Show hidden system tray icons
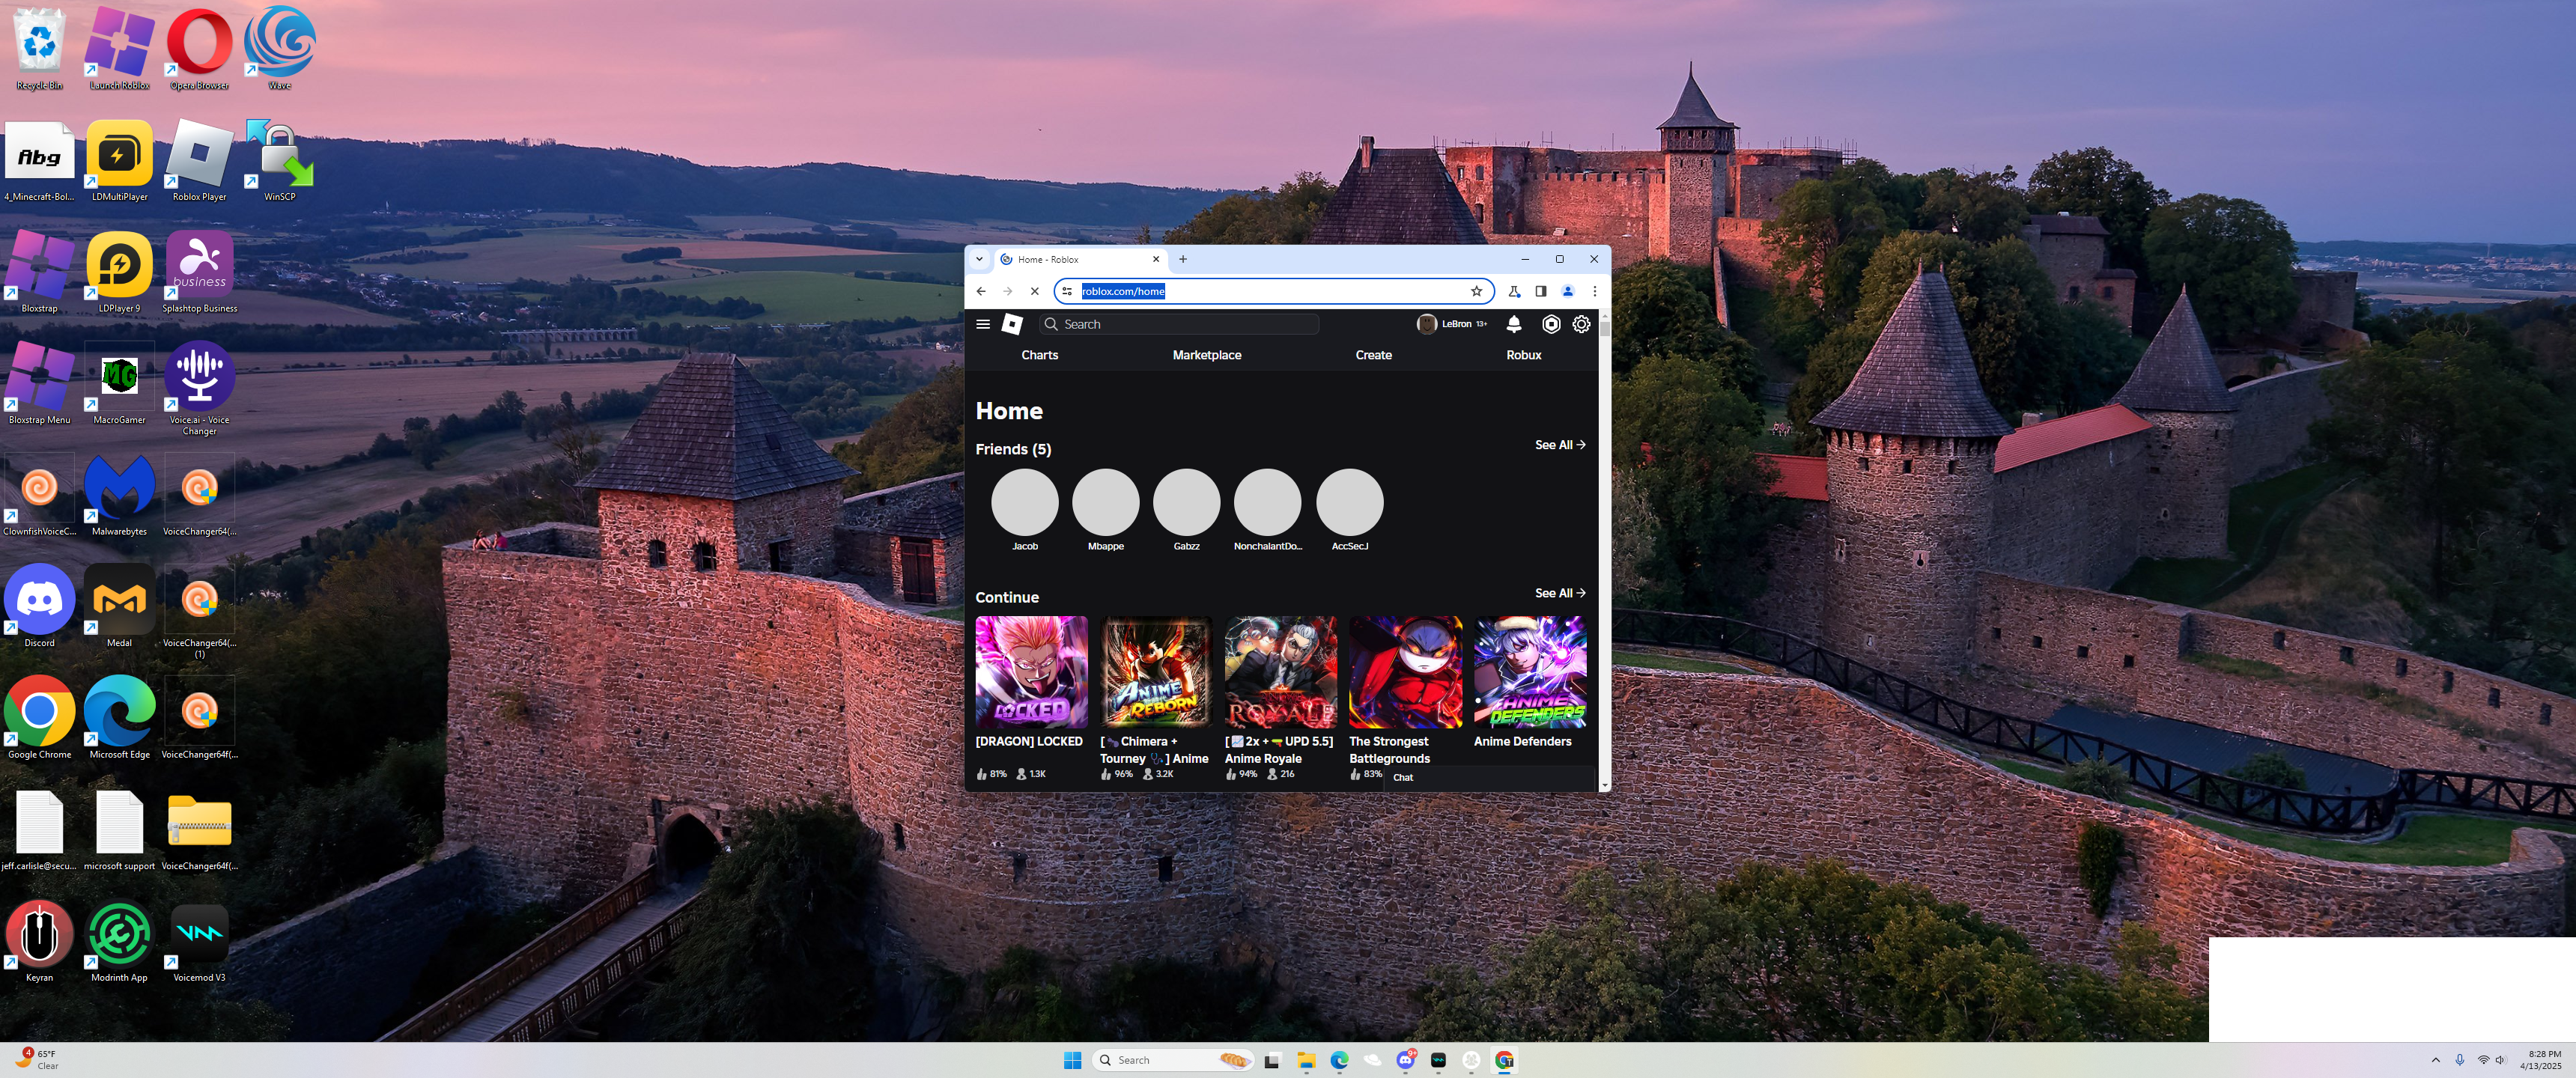Screen dimensions: 2576x1078 (2435, 1060)
